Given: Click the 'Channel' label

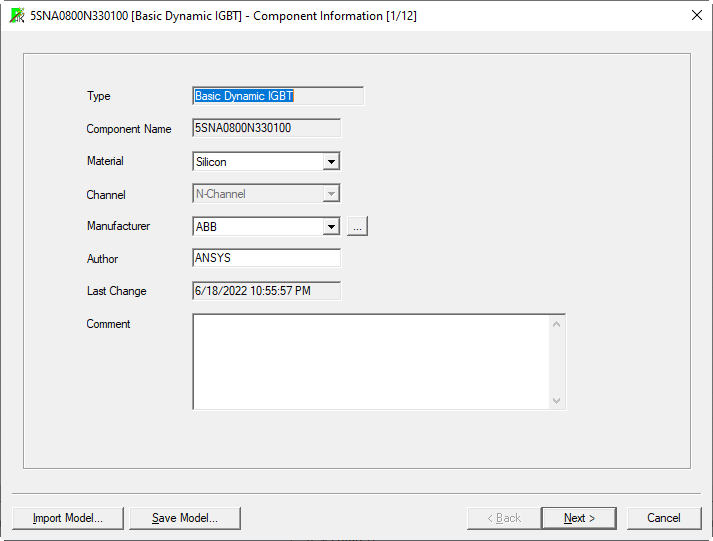Looking at the screenshot, I should 106,195.
